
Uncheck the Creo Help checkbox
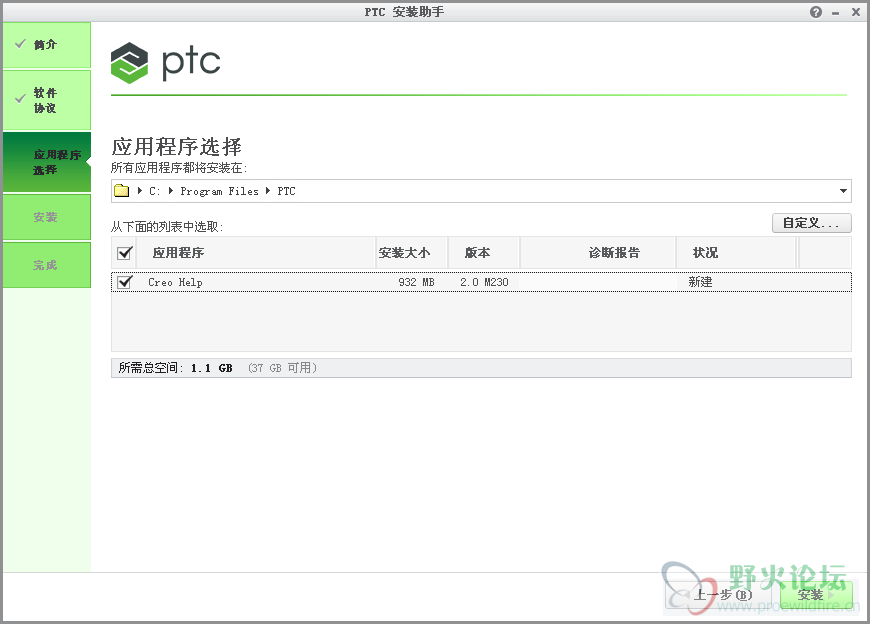(x=124, y=282)
